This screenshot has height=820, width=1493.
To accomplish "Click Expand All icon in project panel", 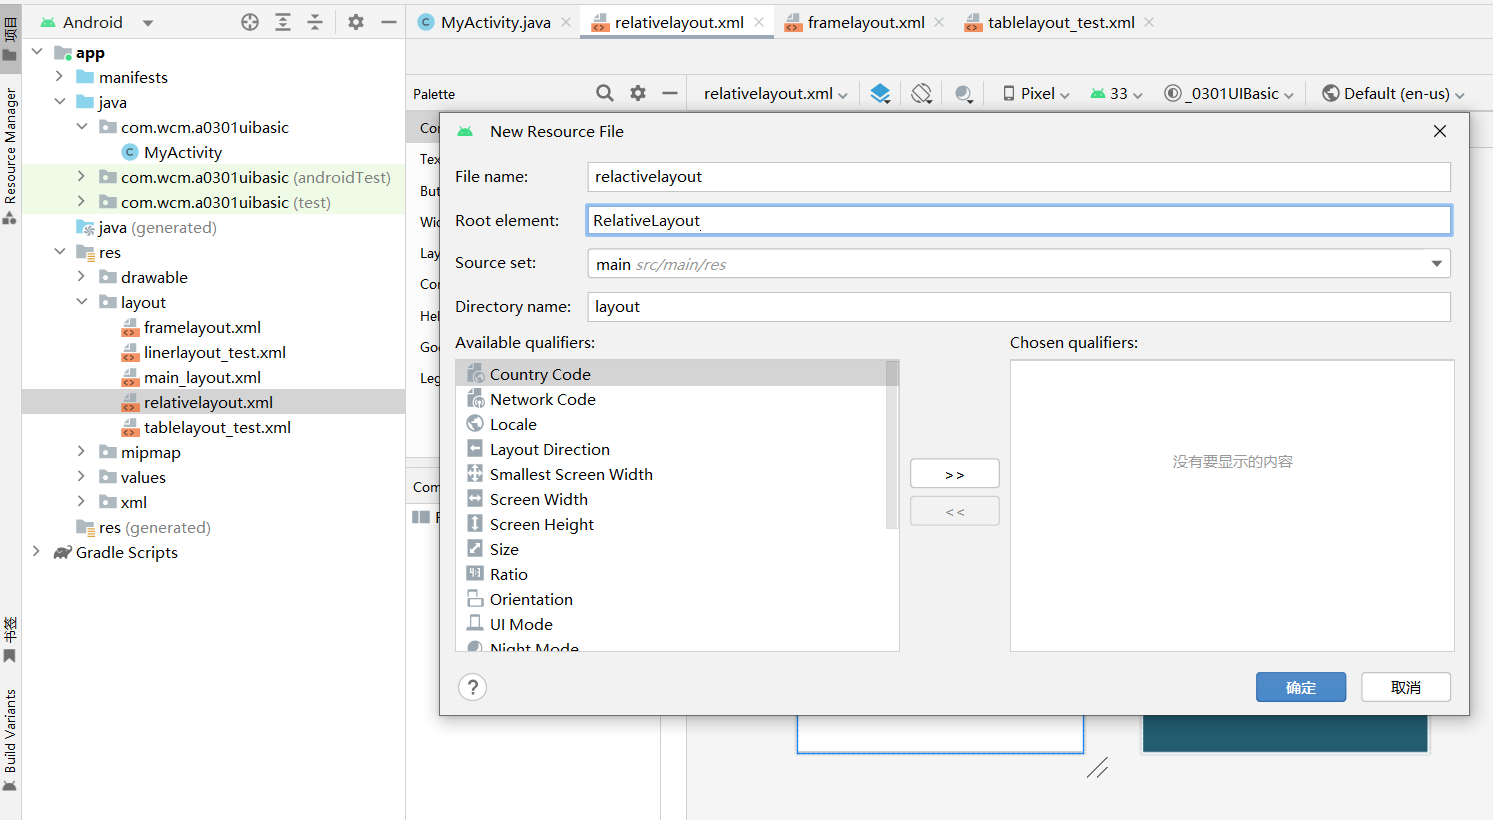I will pyautogui.click(x=283, y=22).
